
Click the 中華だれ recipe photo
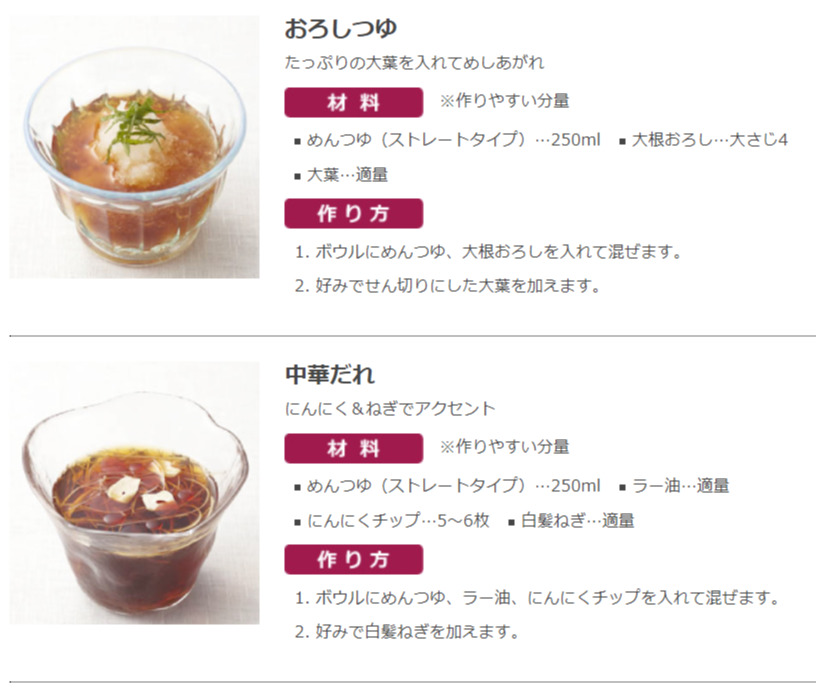point(134,493)
